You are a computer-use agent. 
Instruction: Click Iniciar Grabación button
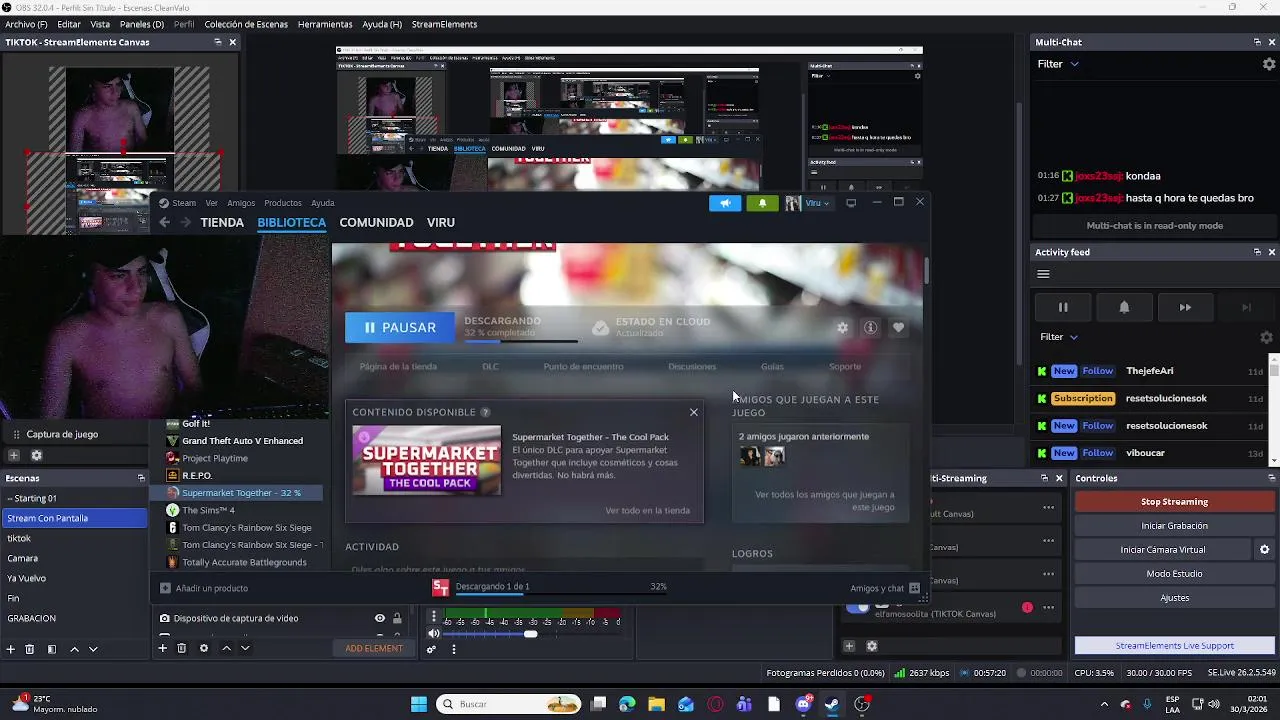pos(1174,526)
